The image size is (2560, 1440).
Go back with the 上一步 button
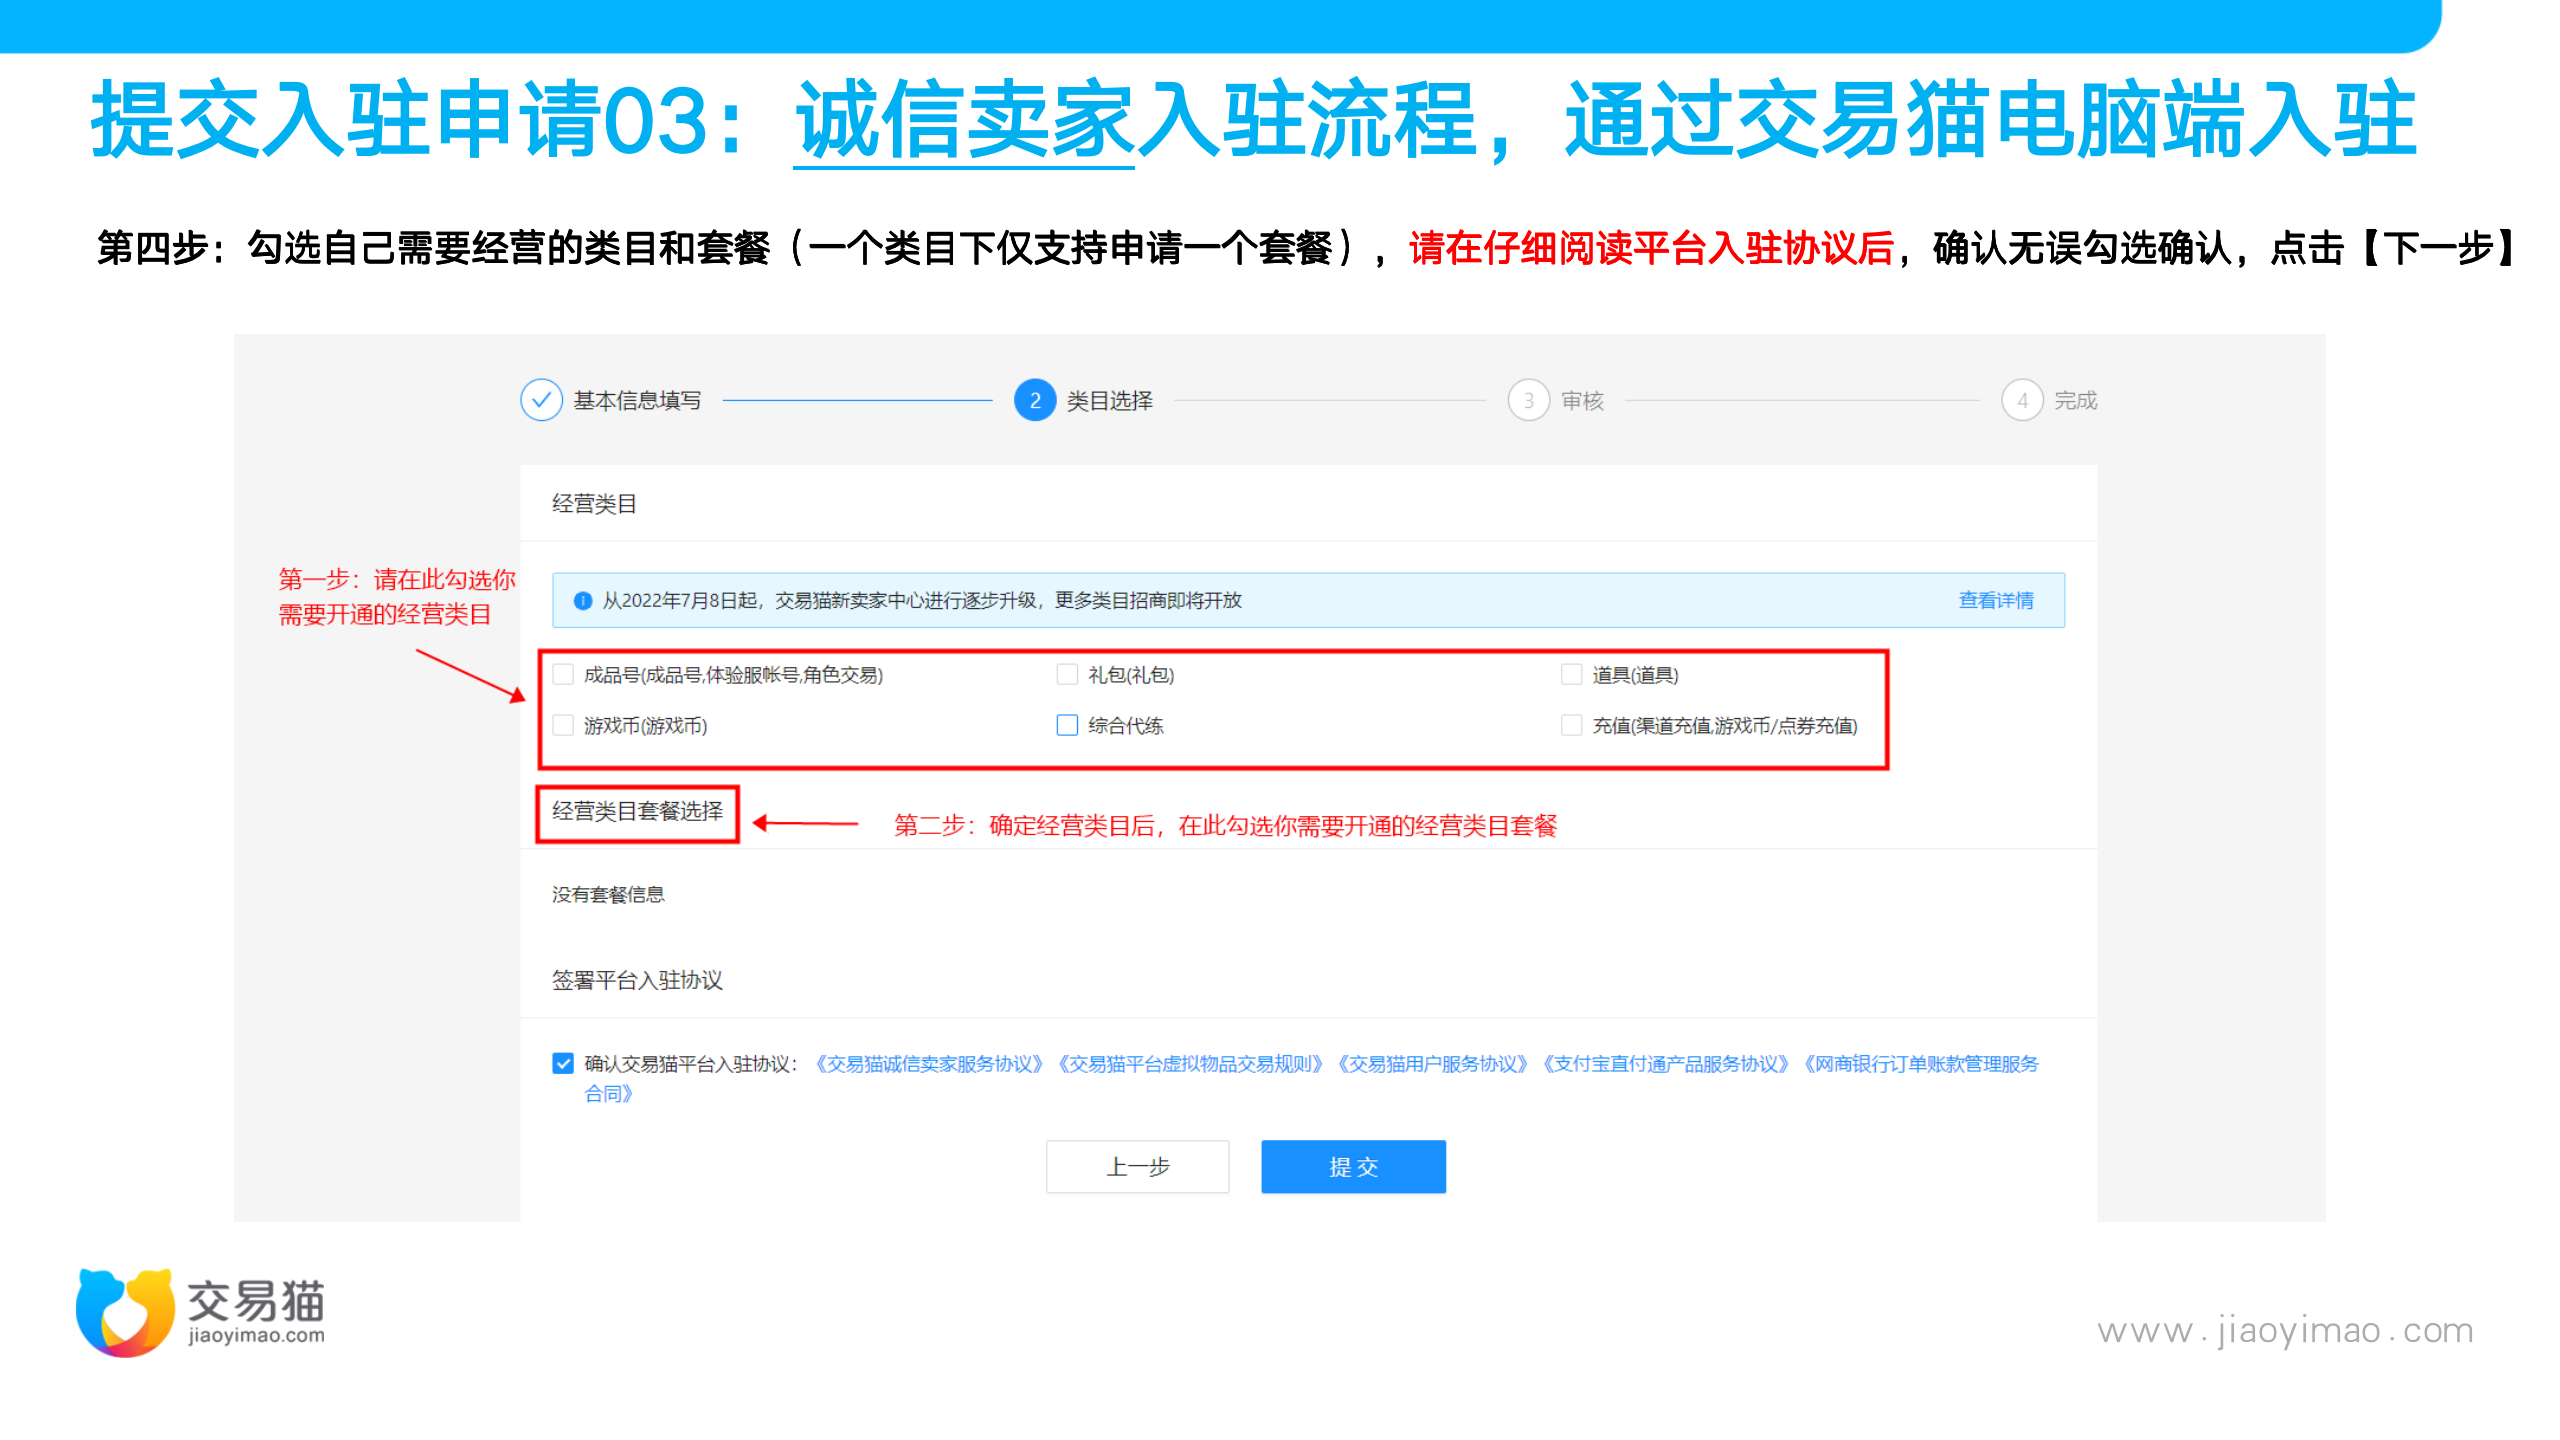(1137, 1167)
